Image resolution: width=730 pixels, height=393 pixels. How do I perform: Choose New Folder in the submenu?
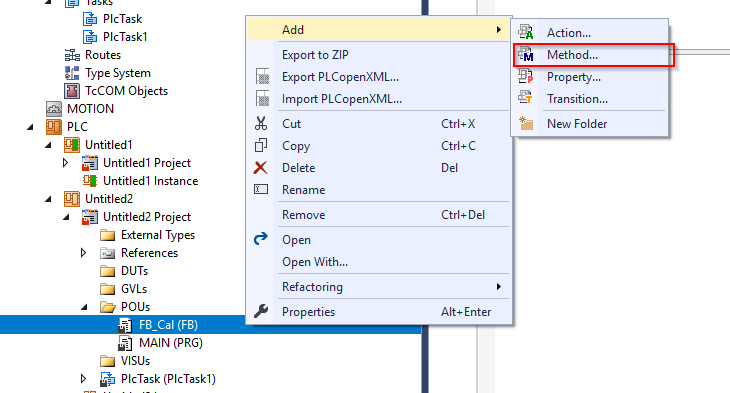click(591, 124)
